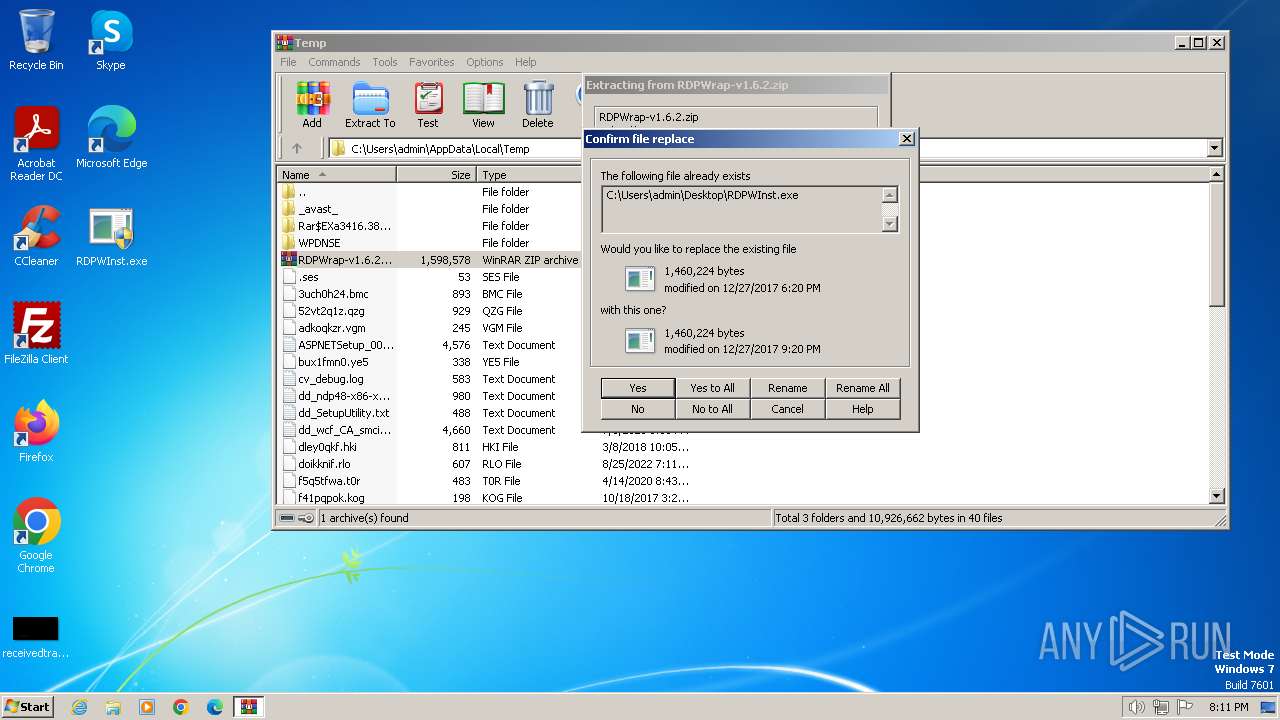Click up arrow of file list scrollbar
This screenshot has height=720, width=1280.
coord(1217,175)
